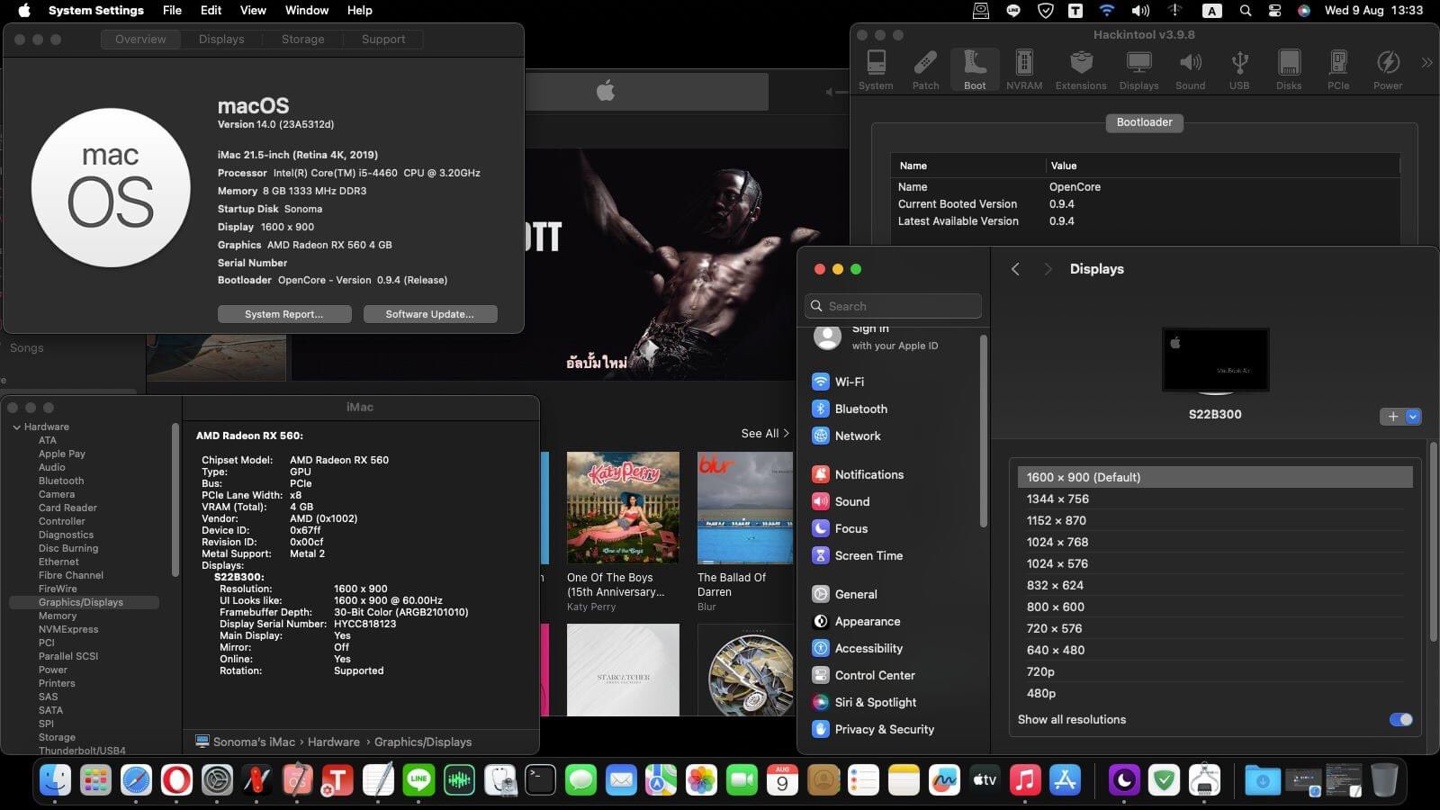Open the PCIe panel in Hackintool
Image resolution: width=1440 pixels, height=810 pixels.
[x=1337, y=70]
